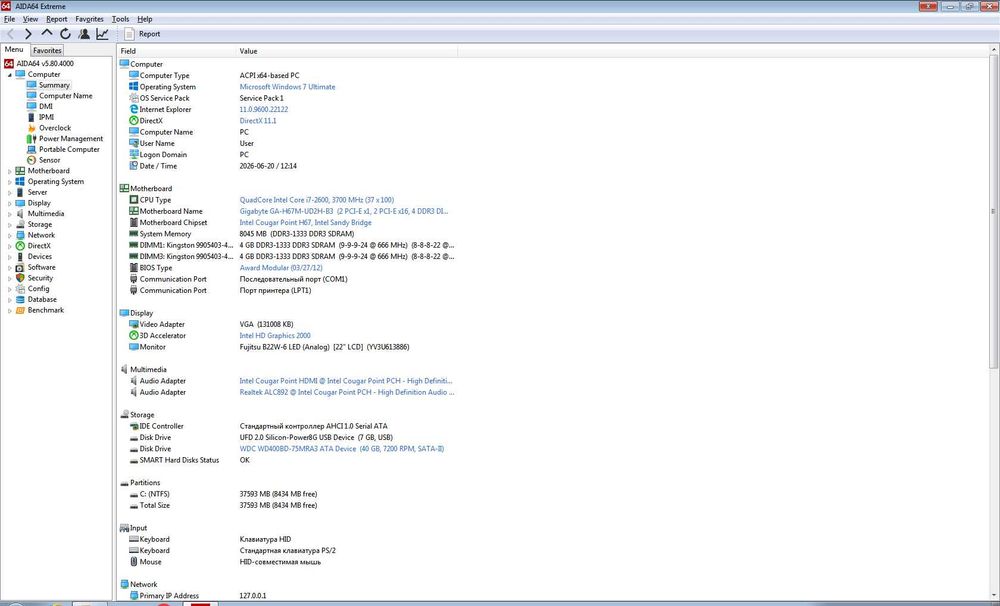The width and height of the screenshot is (1000, 606).
Task: Open Gigabyte GA-H67M-UD2H-B3 link
Action: click(x=344, y=211)
